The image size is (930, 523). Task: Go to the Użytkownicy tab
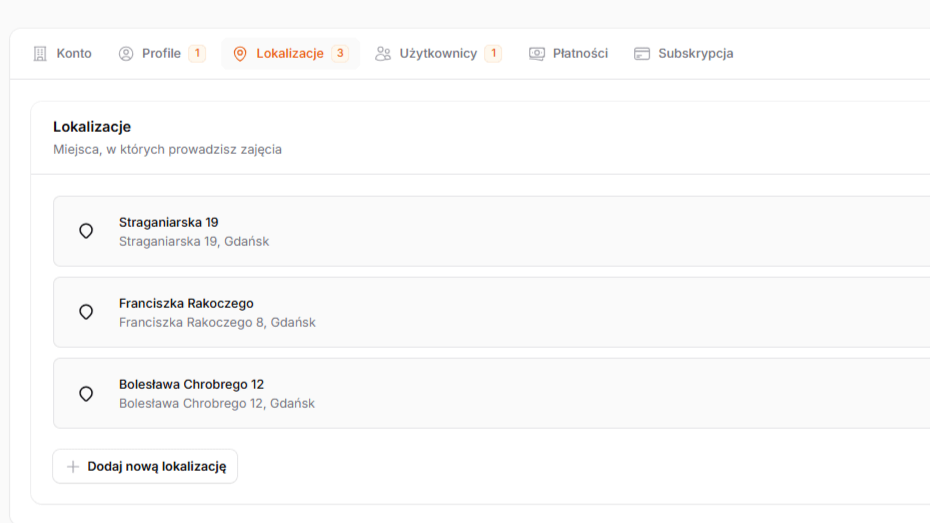438,54
